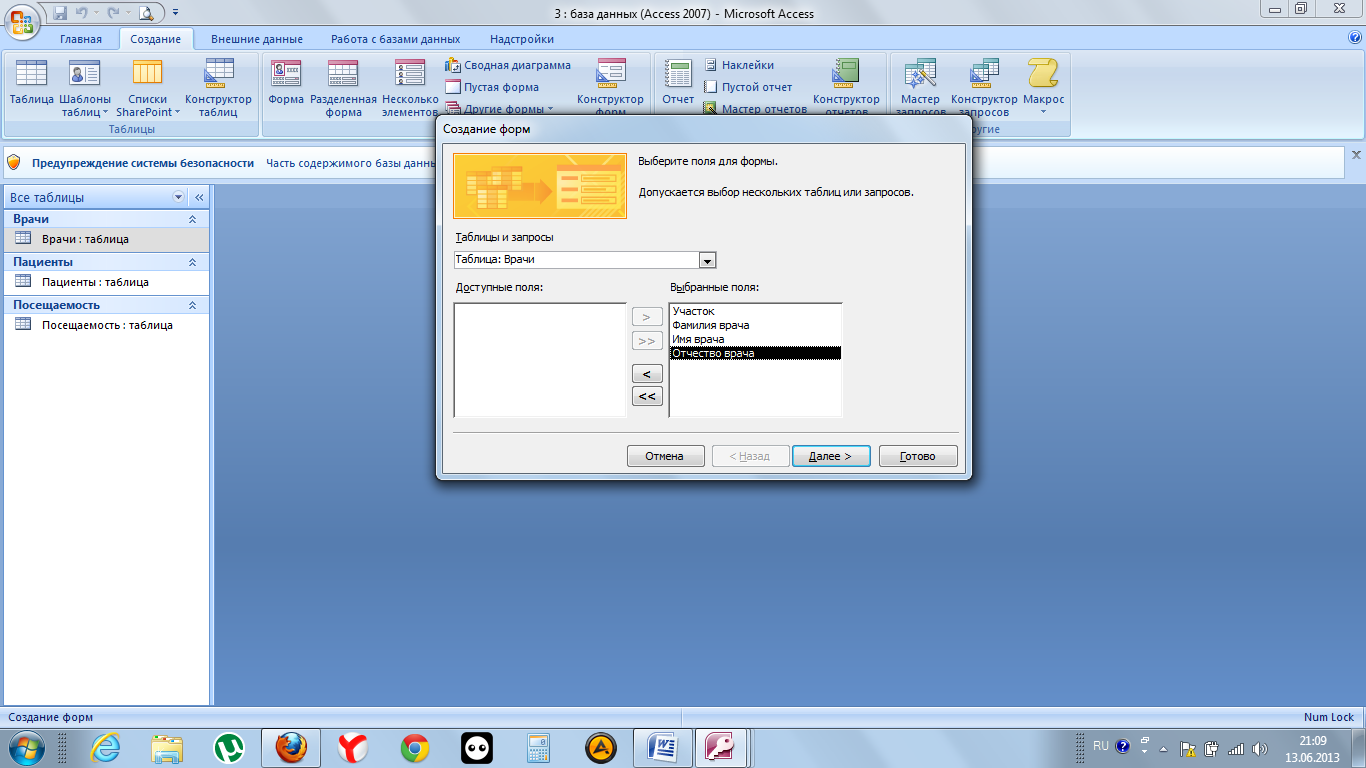Image resolution: width=1366 pixels, height=768 pixels.
Task: Select Участок in the selected fields list
Action: [755, 311]
